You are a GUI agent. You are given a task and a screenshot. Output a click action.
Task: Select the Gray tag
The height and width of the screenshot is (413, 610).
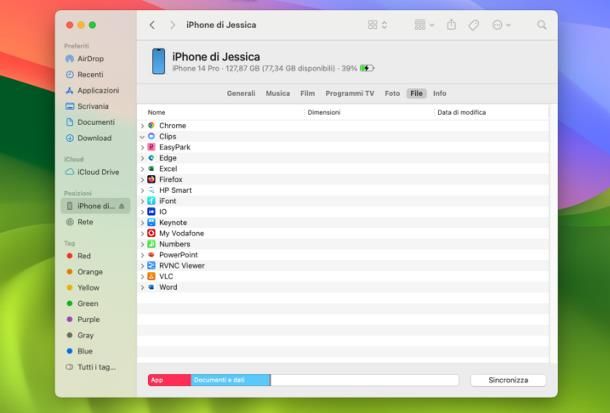coord(80,335)
